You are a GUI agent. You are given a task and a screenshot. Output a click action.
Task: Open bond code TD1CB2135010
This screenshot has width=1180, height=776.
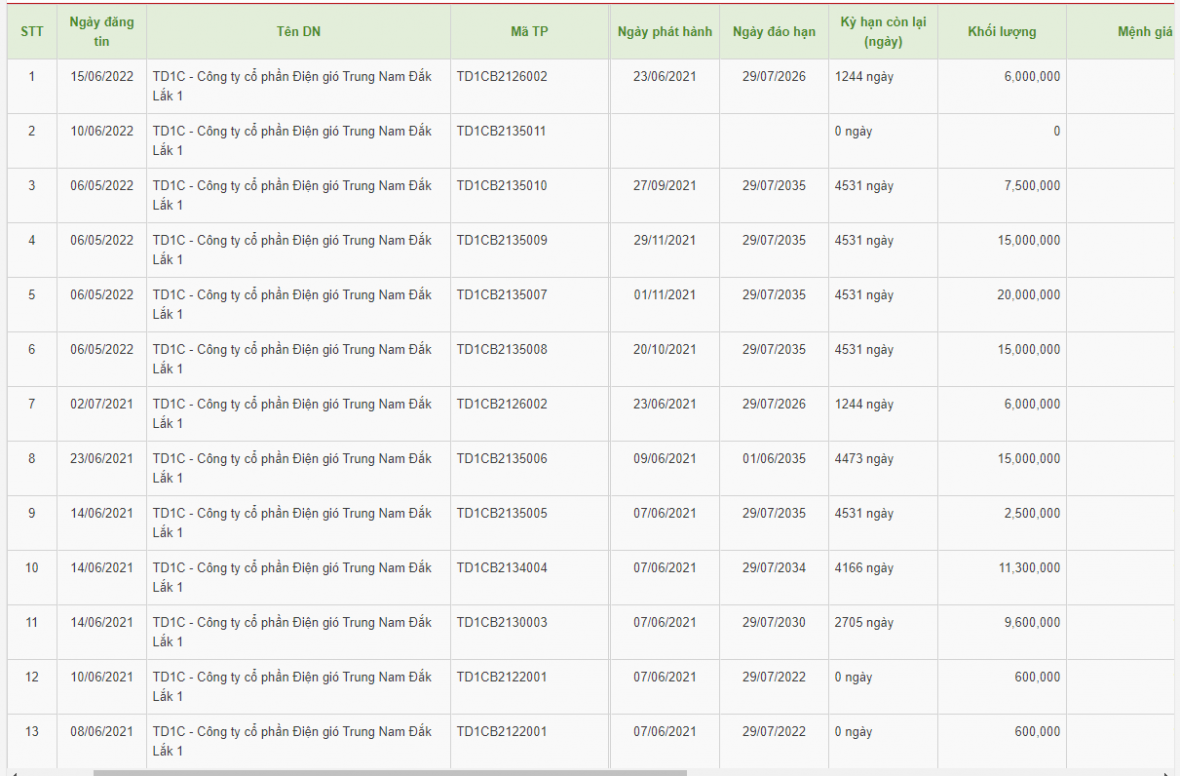point(502,186)
